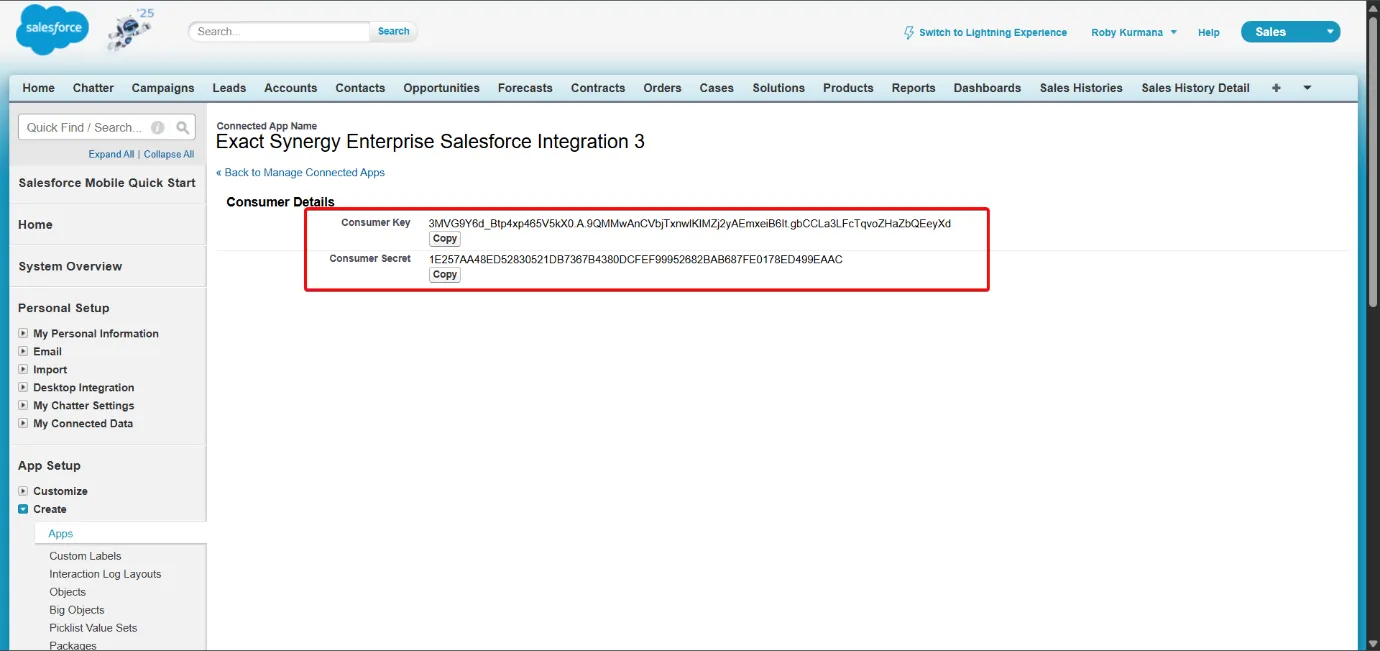
Task: Select Big Objects under Create
Action: 77,610
